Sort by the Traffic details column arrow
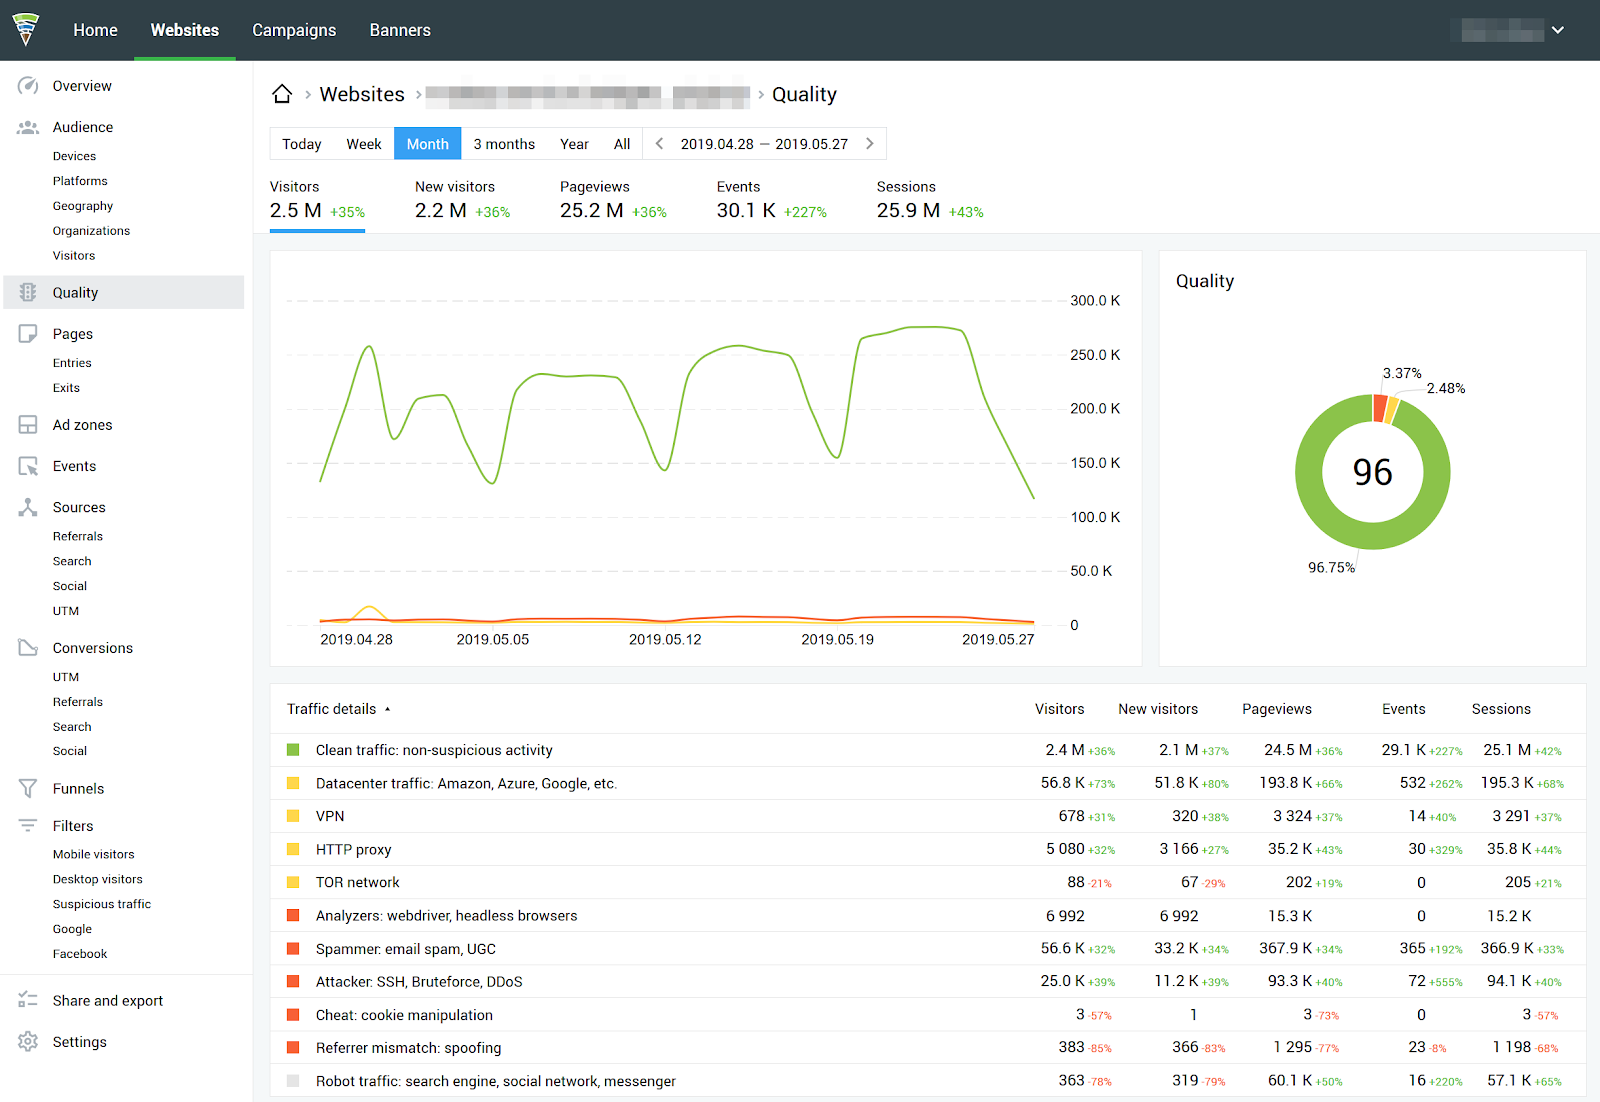Viewport: 1600px width, 1102px height. pyautogui.click(x=388, y=709)
